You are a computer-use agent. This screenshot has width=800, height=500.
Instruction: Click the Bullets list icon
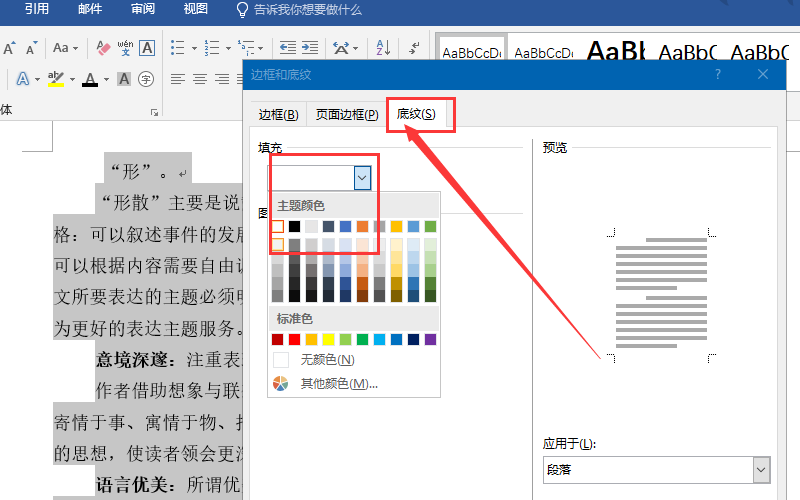pos(178,48)
